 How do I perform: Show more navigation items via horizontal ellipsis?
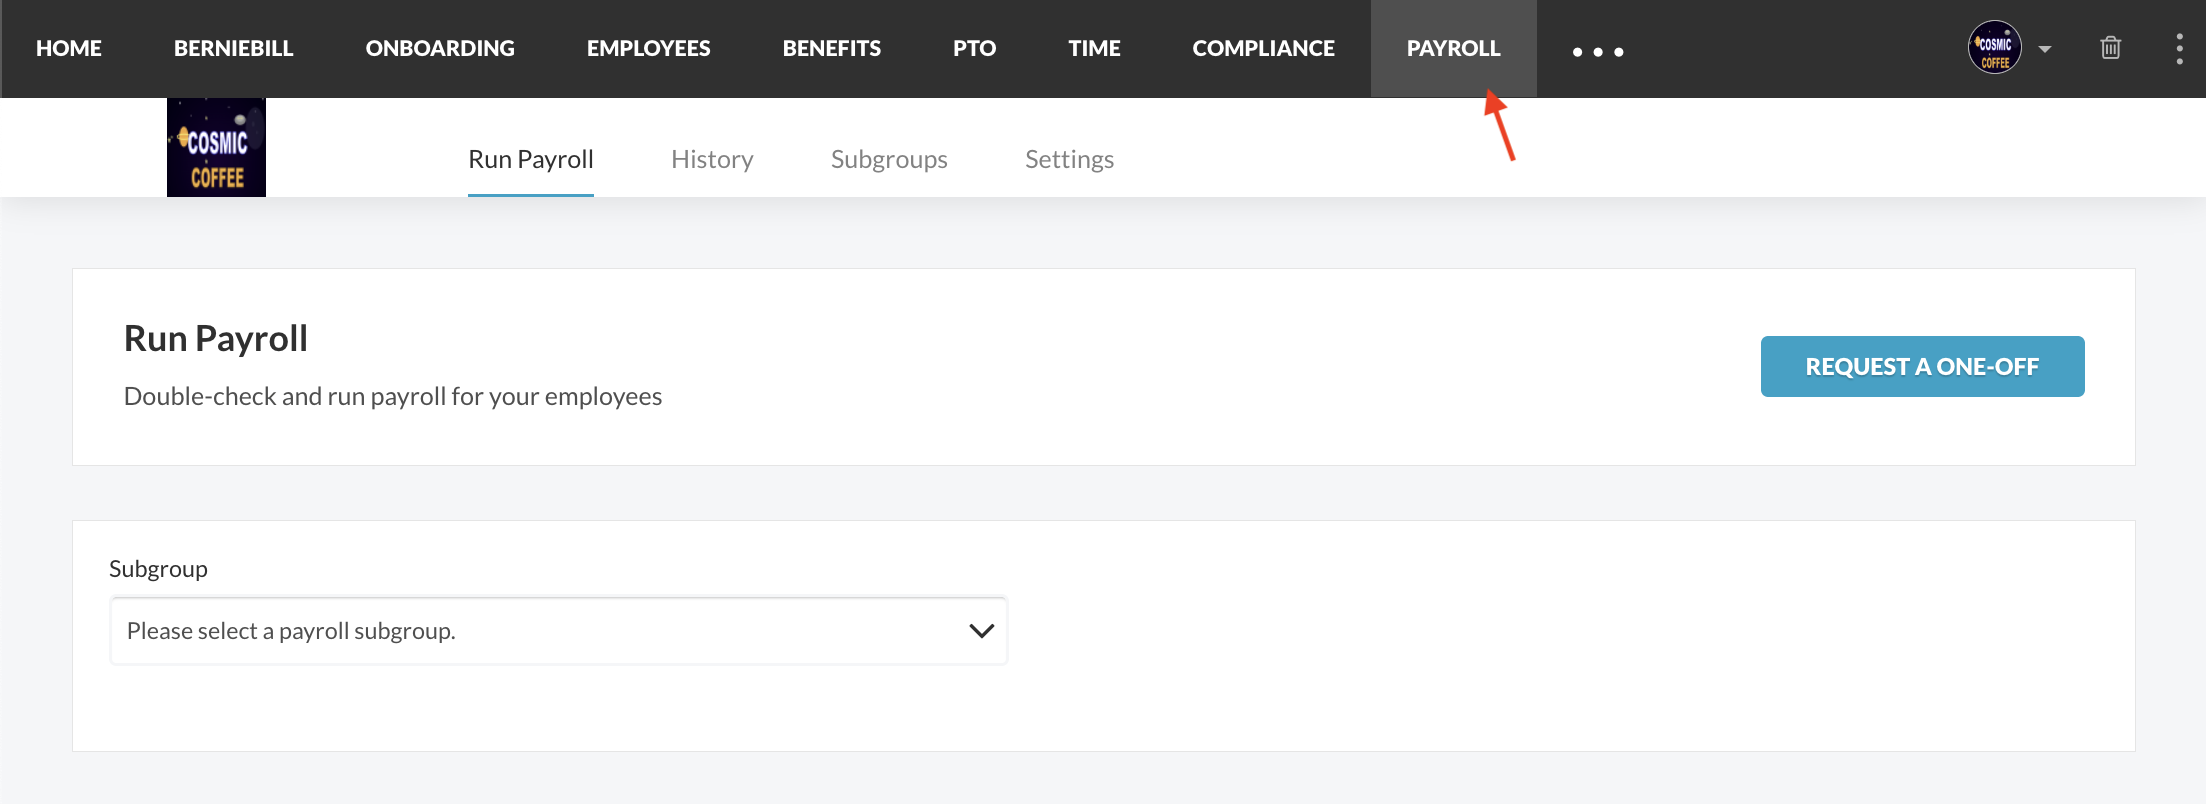1597,51
